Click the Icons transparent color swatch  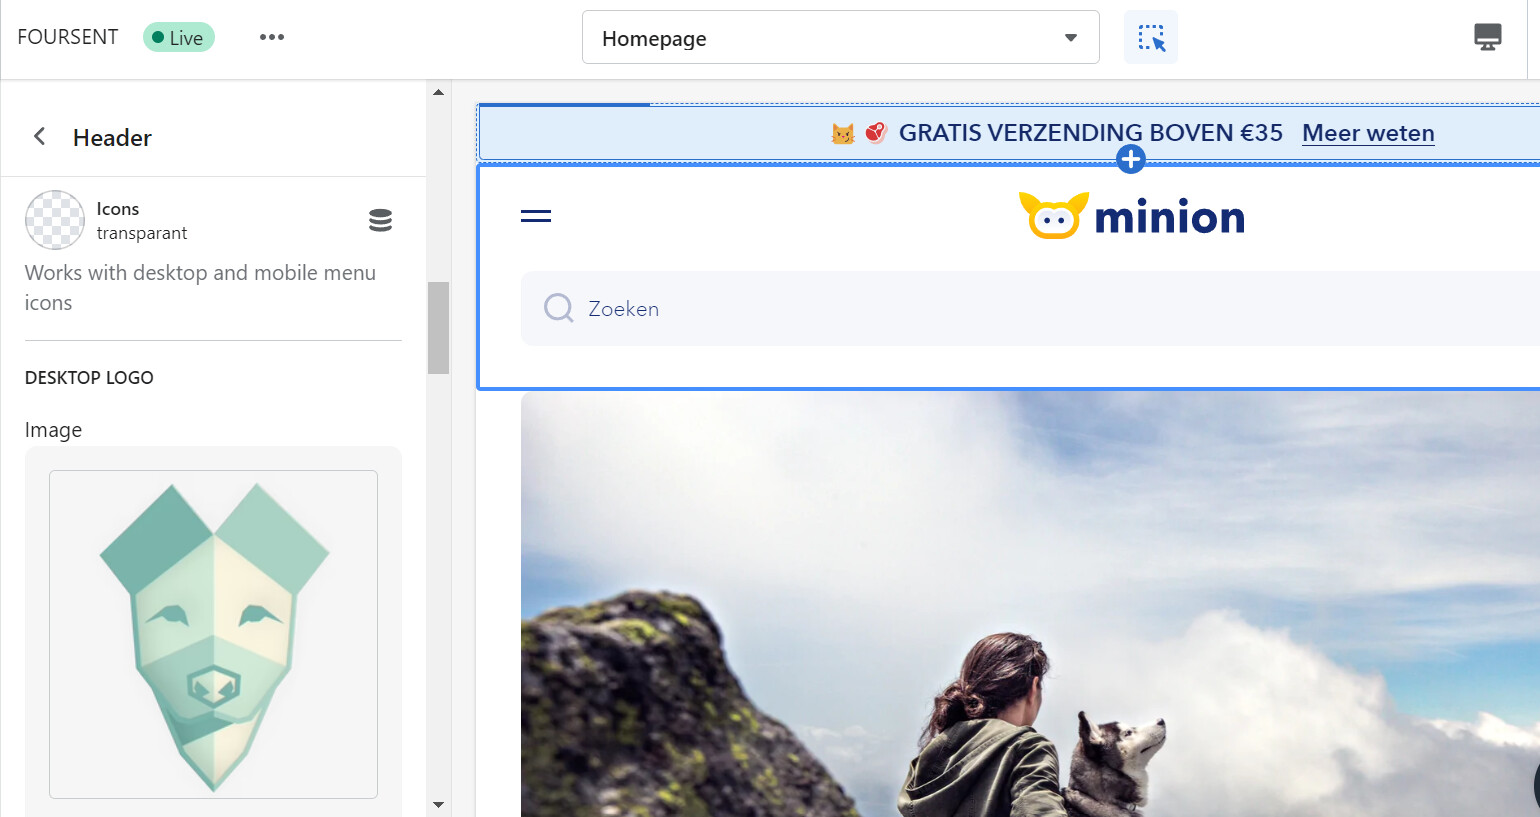tap(55, 220)
